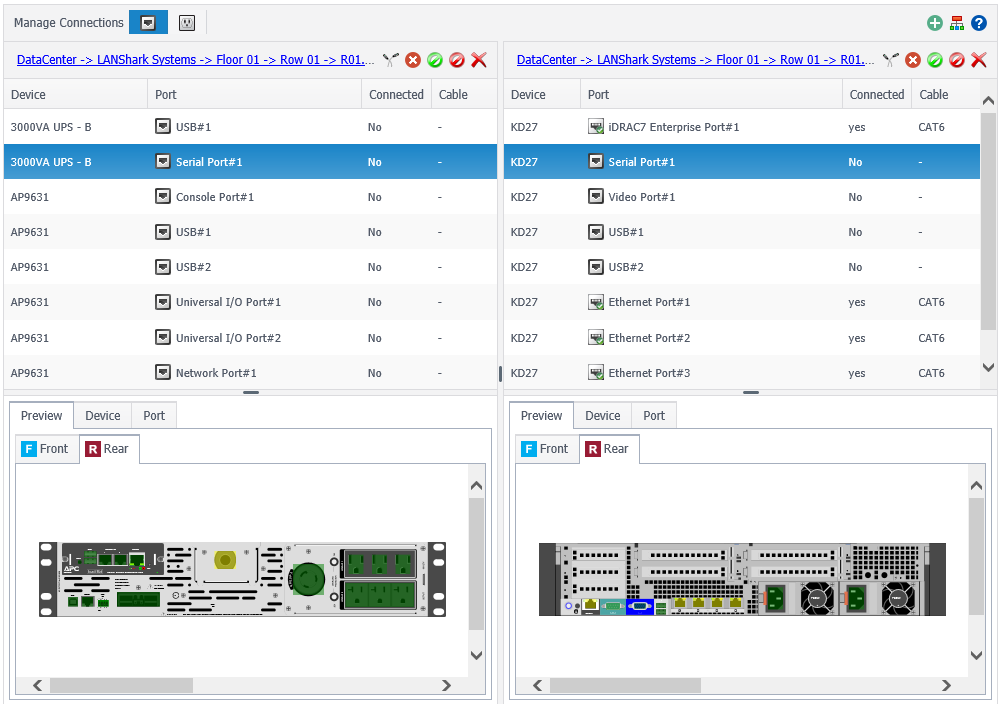Switch to left pane Port tab
This screenshot has width=1001, height=704.
(154, 416)
